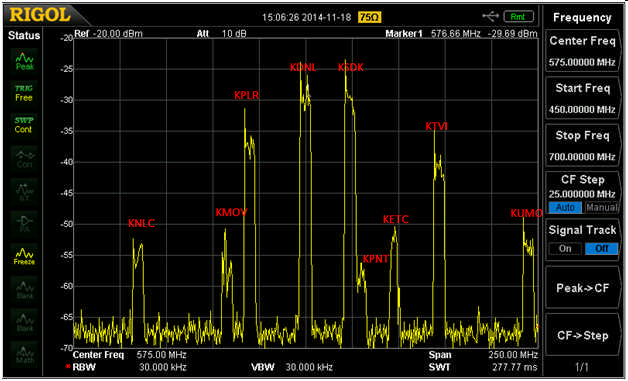The height and width of the screenshot is (381, 628).
Task: Click the KSDK signal peak on trace
Action: [345, 61]
